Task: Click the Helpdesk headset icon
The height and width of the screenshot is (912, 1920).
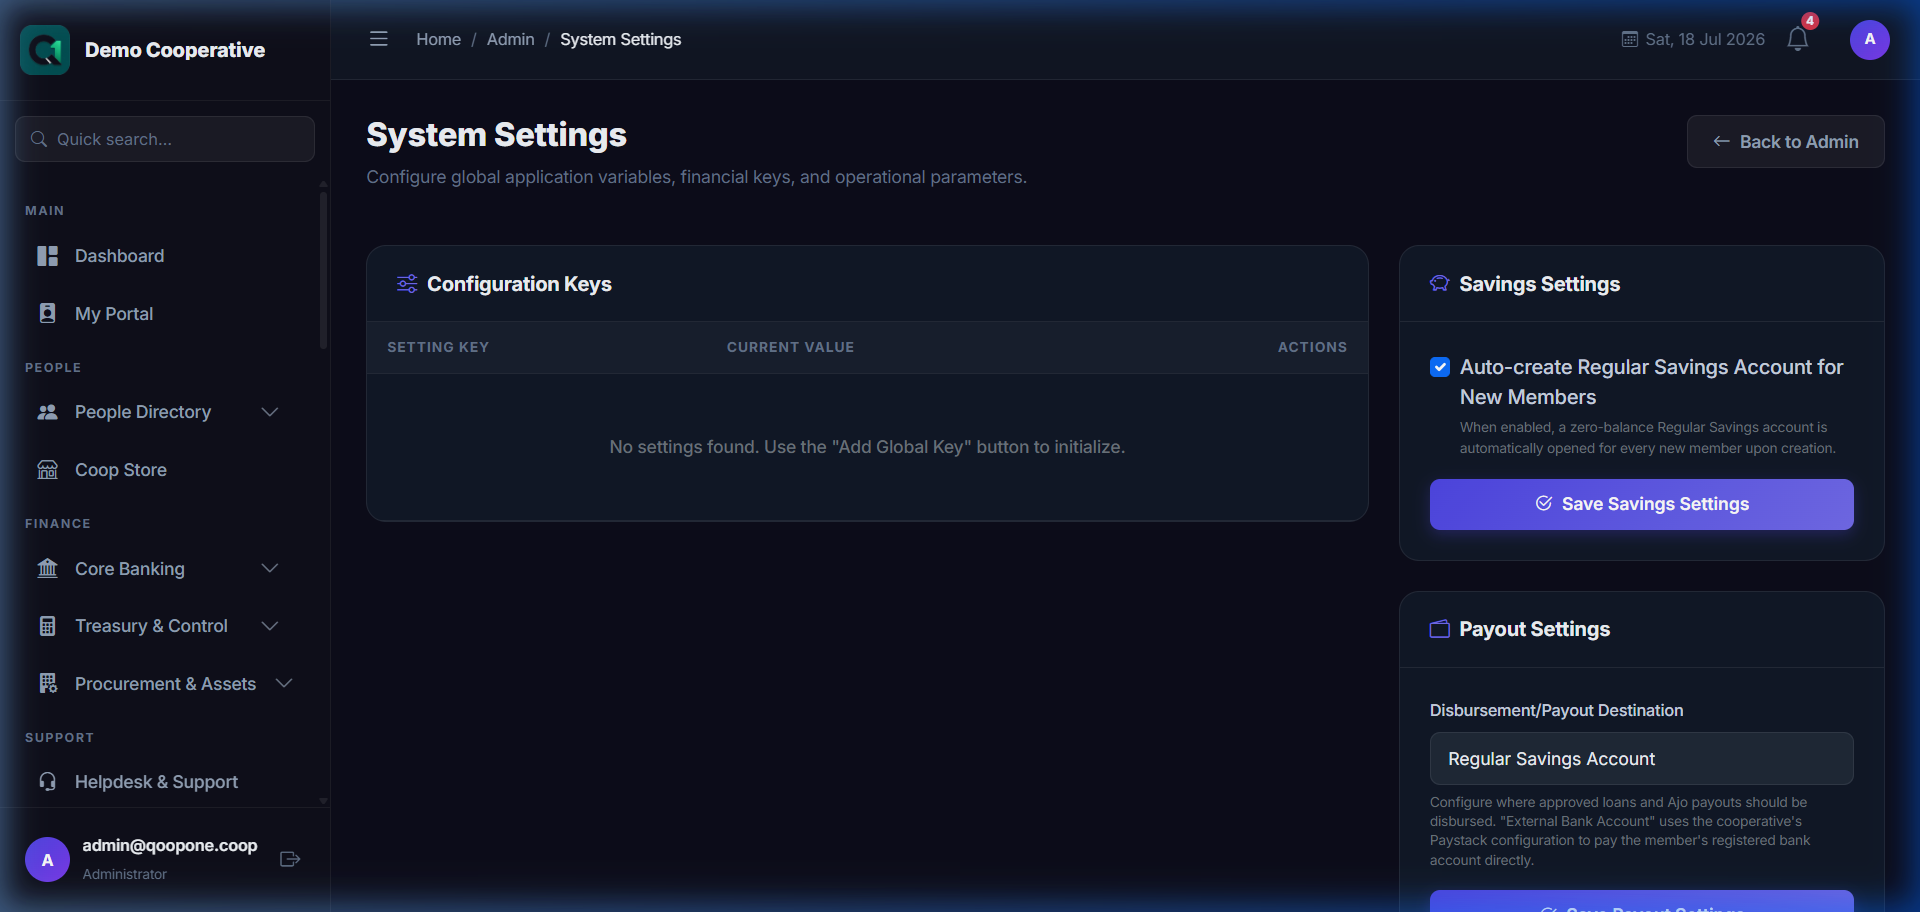Action: click(47, 782)
